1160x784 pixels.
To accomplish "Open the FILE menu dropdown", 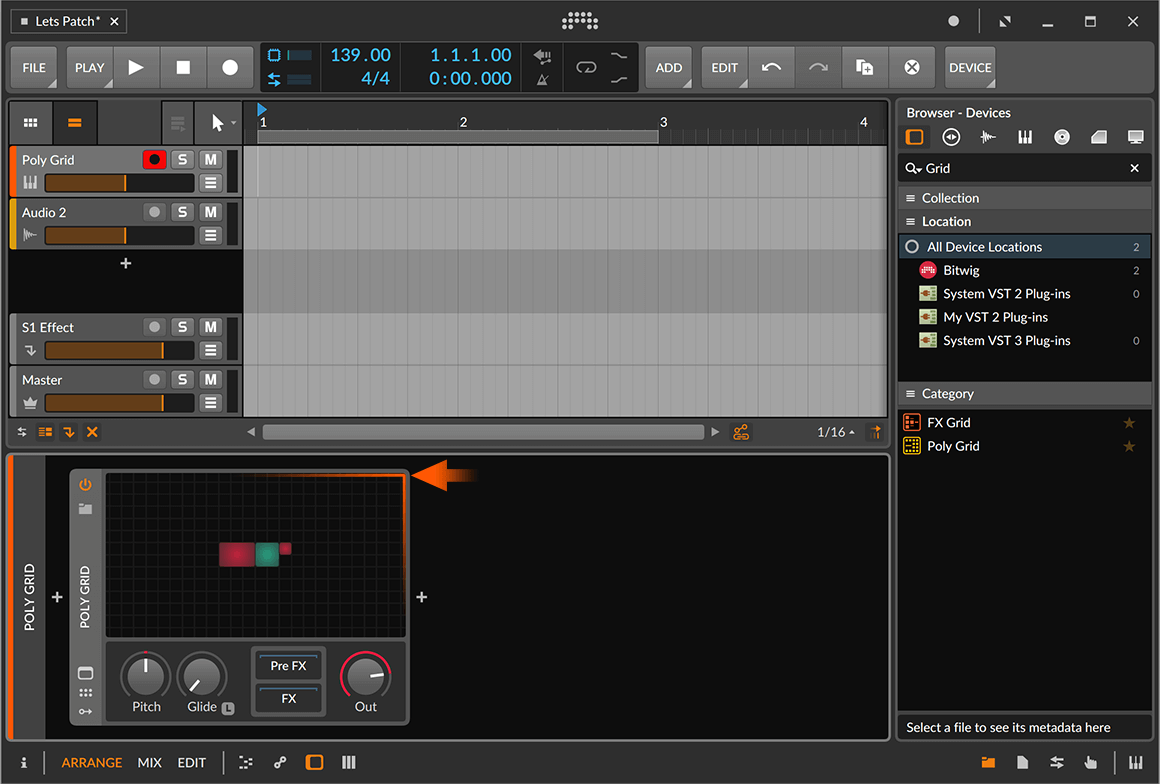I will [x=34, y=68].
